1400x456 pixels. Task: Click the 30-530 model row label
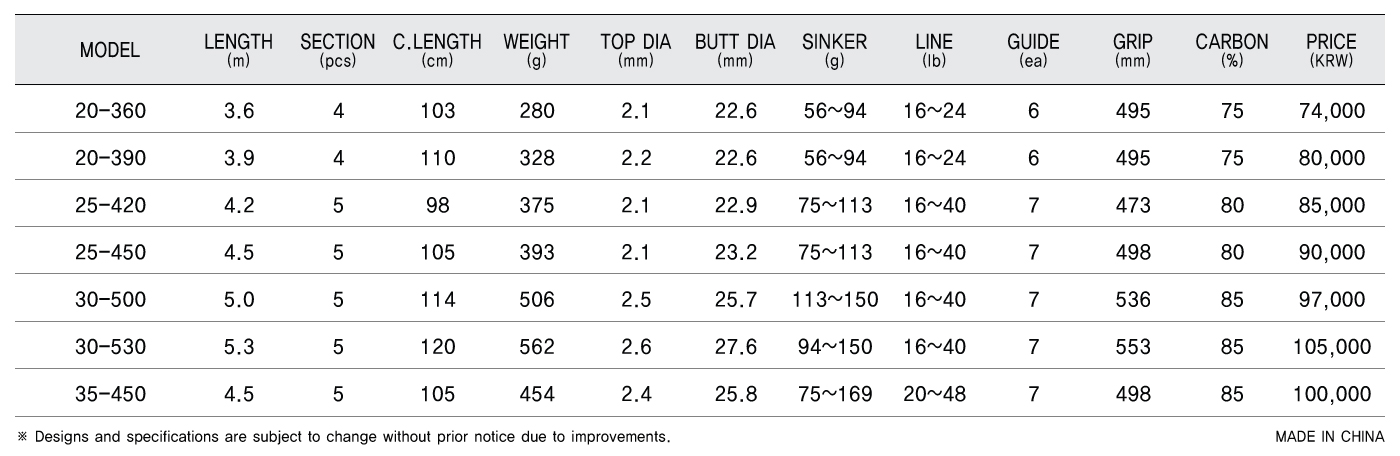[110, 347]
